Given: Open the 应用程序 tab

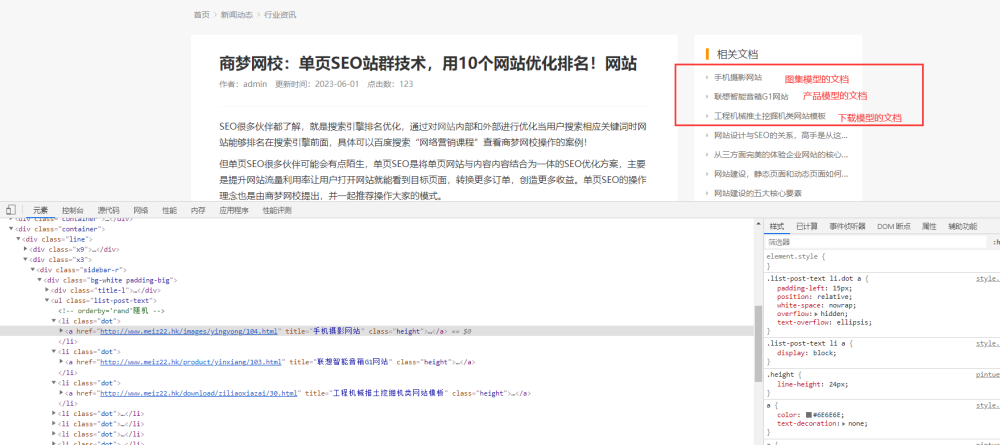Looking at the screenshot, I should pos(233,210).
